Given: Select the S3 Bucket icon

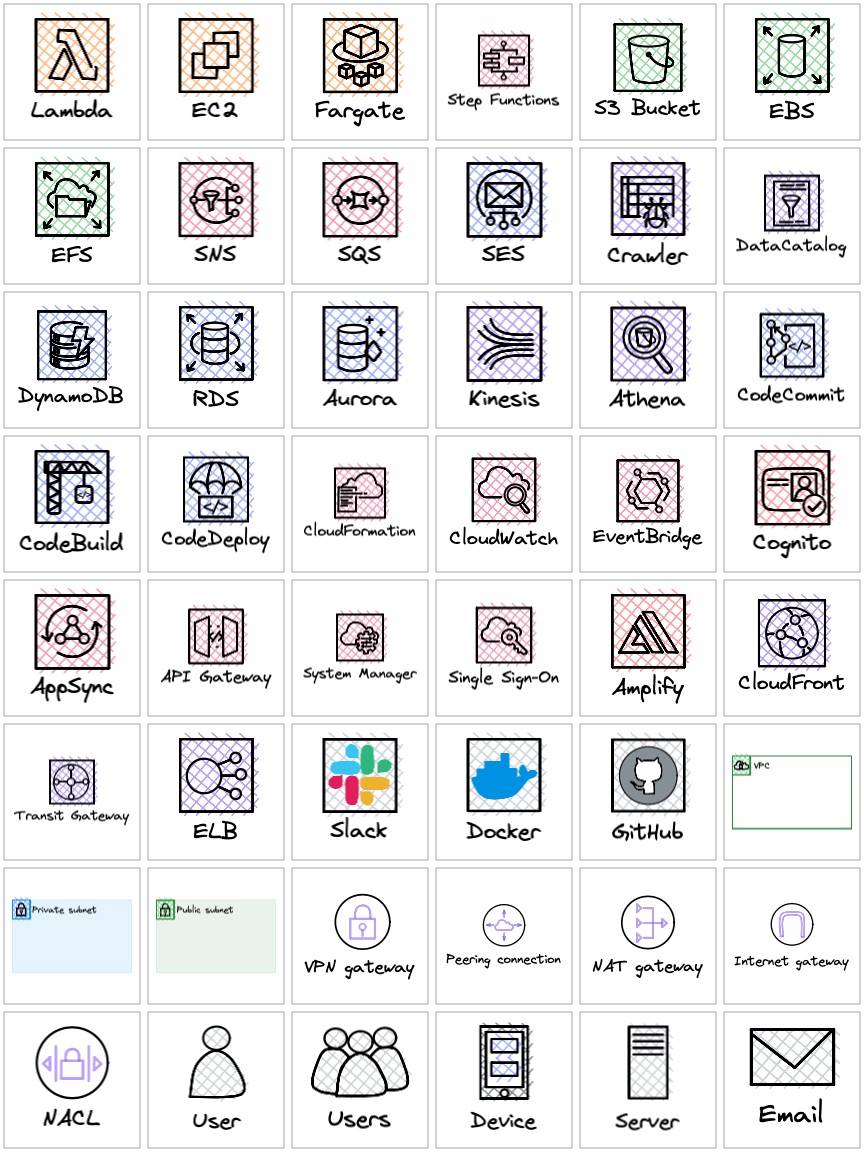Looking at the screenshot, I should coord(648,57).
